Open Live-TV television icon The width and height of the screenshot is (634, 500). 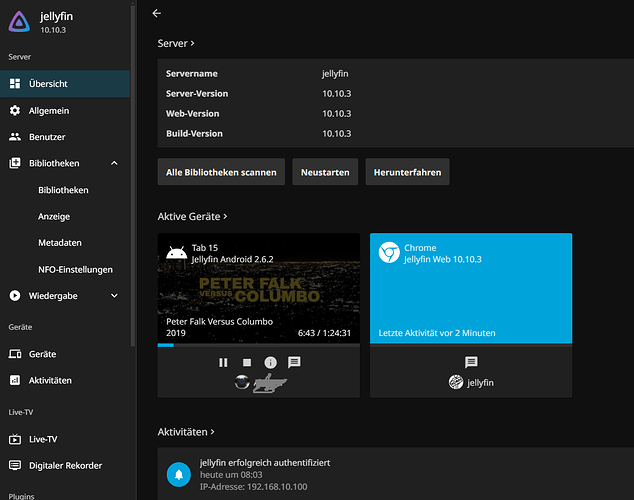point(15,439)
